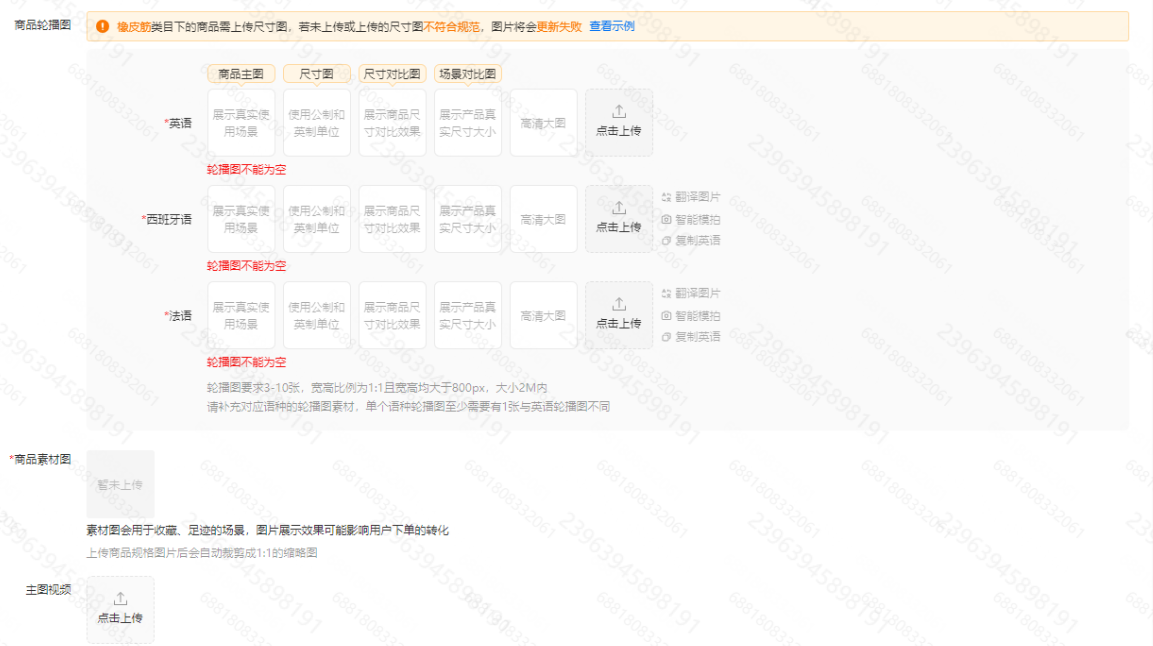The height and width of the screenshot is (646, 1153).
Task: Click the 展示真实使用场景 slot in the 法语 row
Action: click(241, 315)
